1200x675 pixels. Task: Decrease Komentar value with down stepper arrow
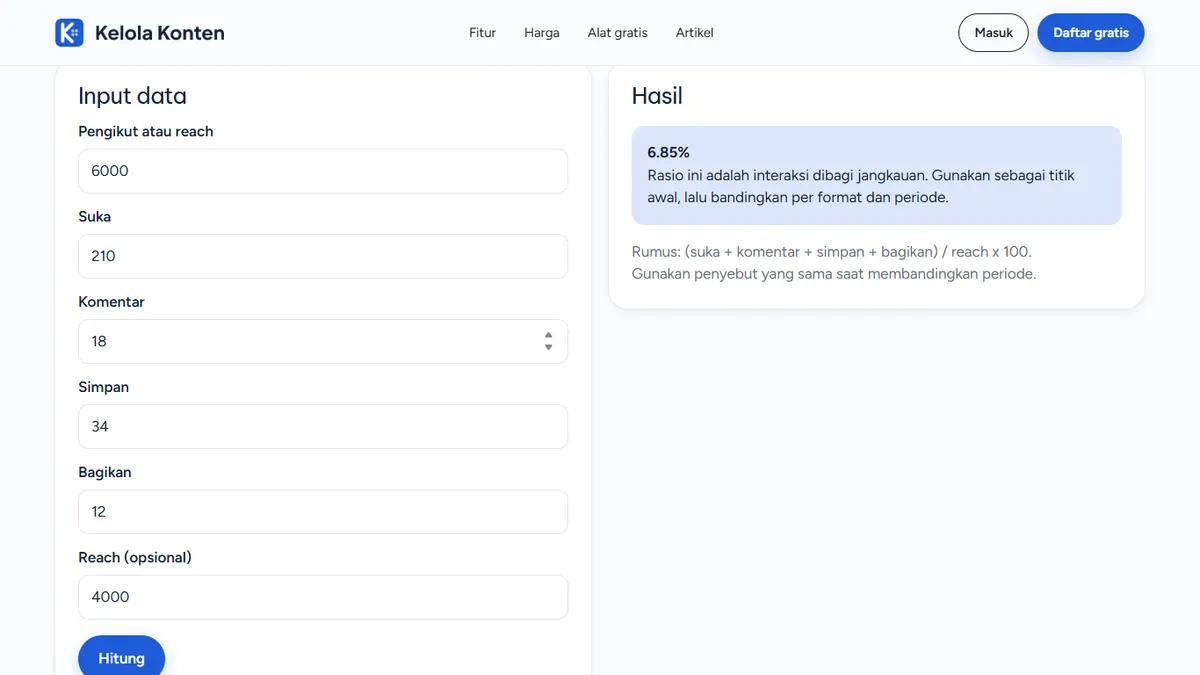click(x=548, y=347)
